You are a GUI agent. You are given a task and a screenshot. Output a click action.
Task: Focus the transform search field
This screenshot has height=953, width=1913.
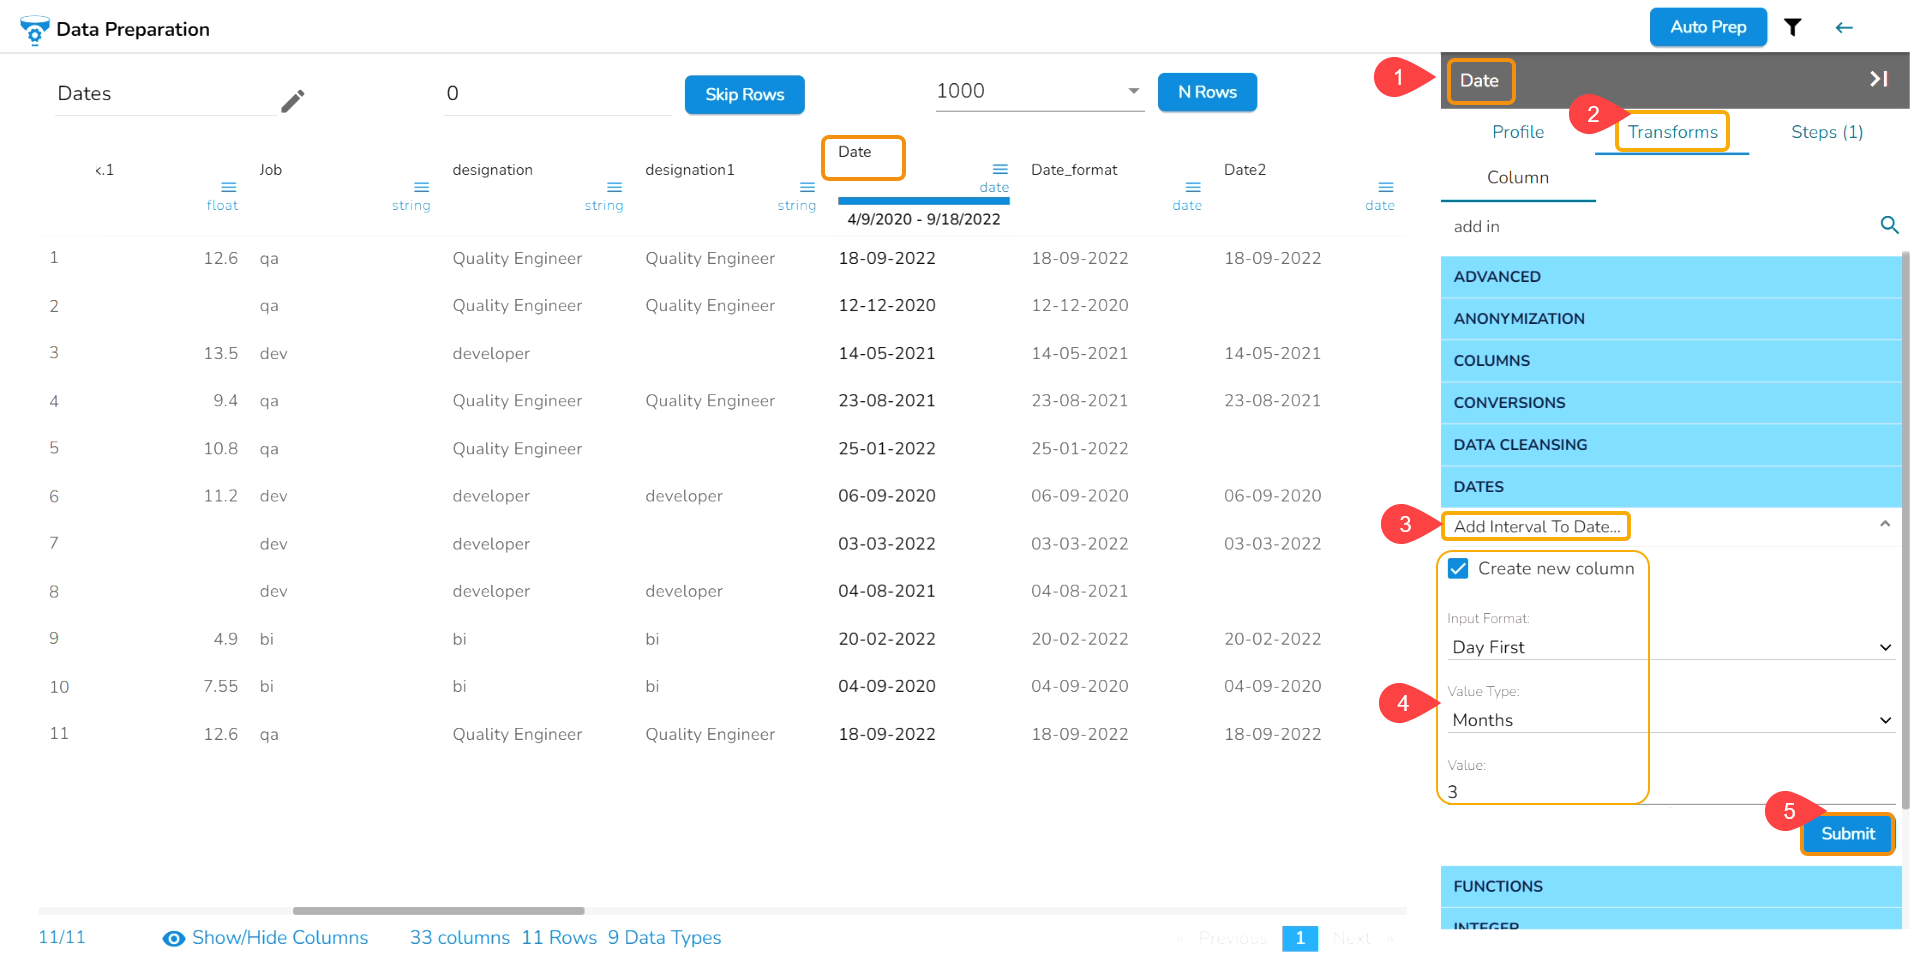click(1660, 227)
